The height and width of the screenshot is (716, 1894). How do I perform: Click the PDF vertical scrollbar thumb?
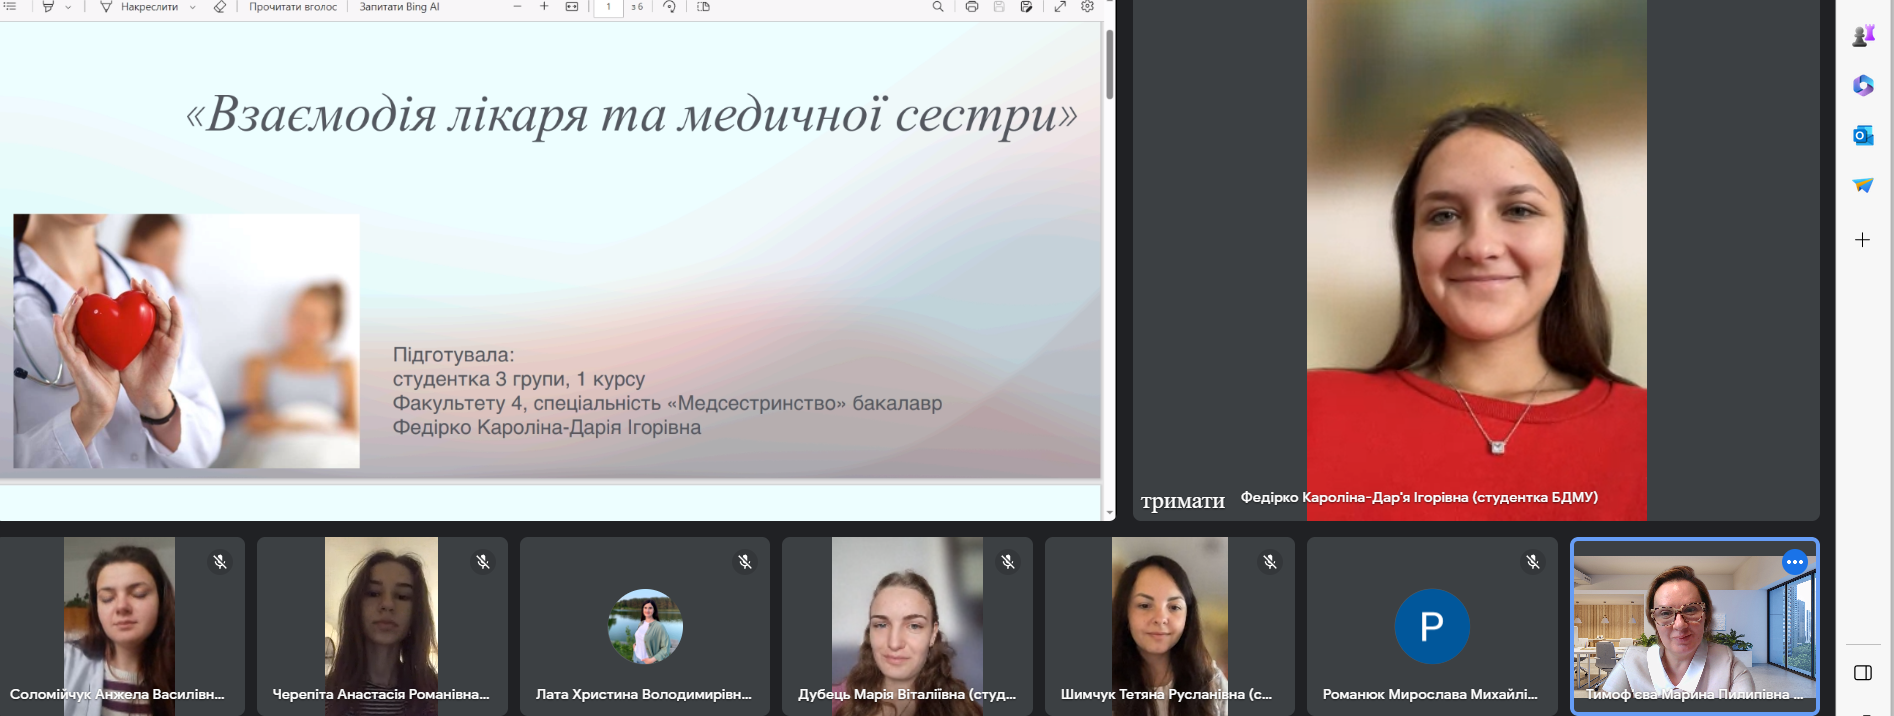tap(1109, 64)
